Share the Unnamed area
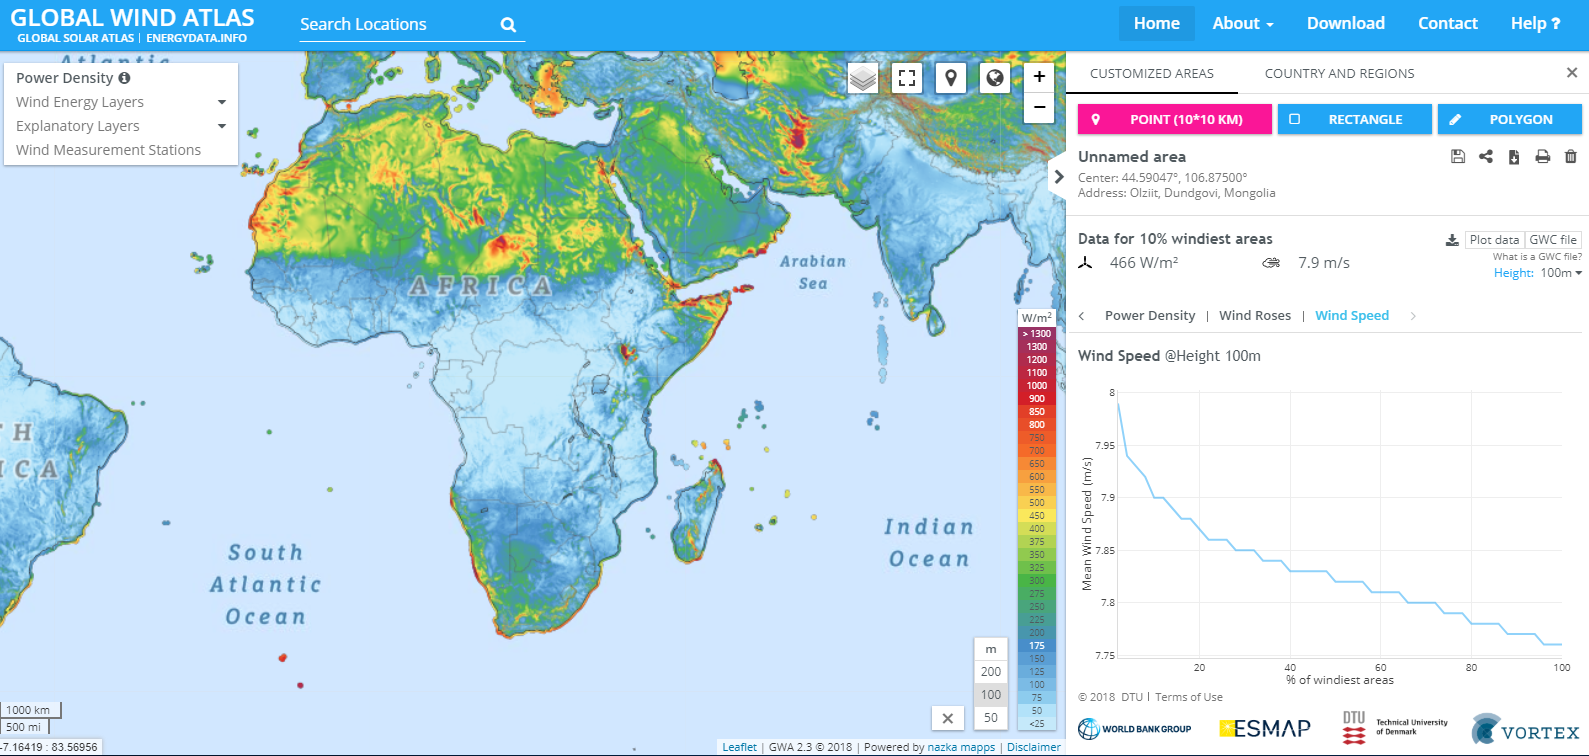Screen dimensions: 1589x756 click(x=1486, y=157)
